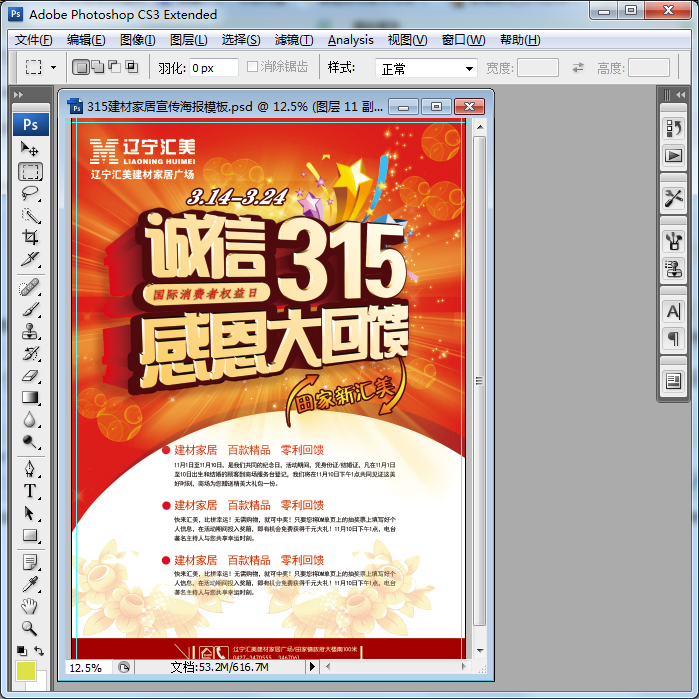This screenshot has width=699, height=699.
Task: Open the Clone Source panel icon
Action: [673, 268]
